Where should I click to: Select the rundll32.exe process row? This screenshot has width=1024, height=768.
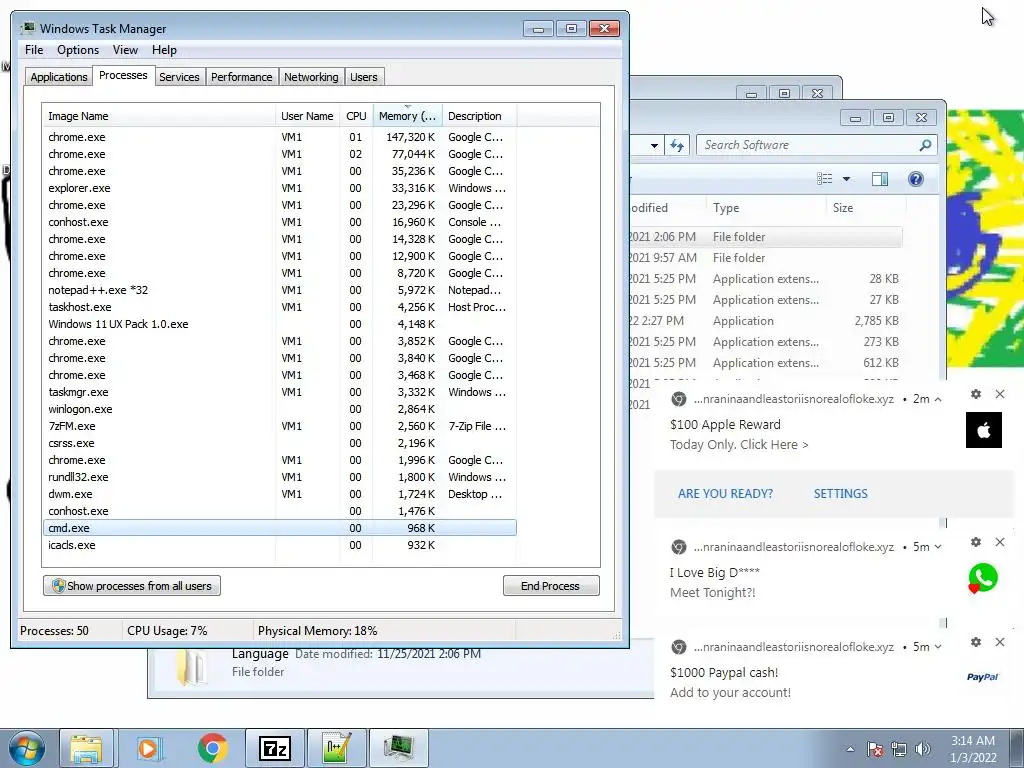[x=280, y=477]
